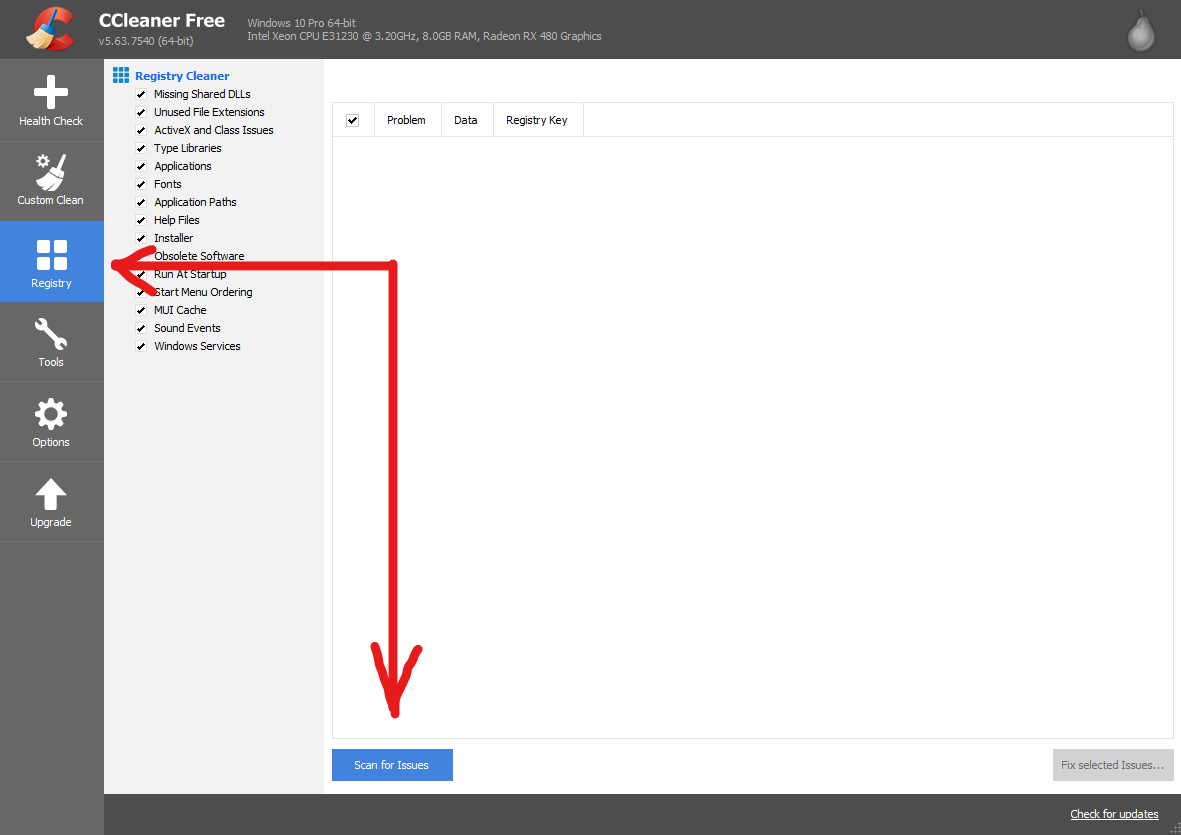Image resolution: width=1181 pixels, height=835 pixels.
Task: Uncheck Missing Shared DLLs
Action: tap(141, 94)
